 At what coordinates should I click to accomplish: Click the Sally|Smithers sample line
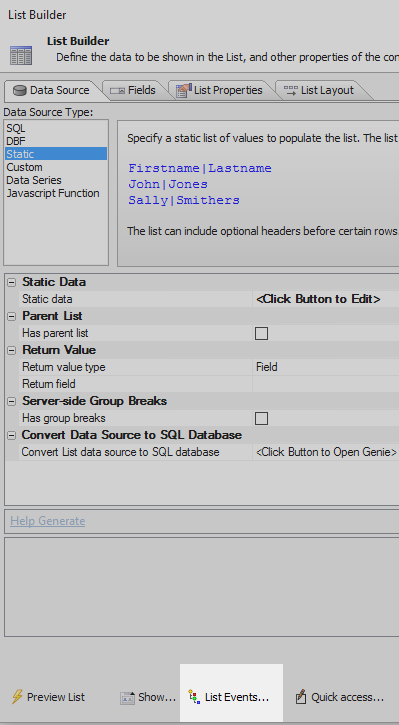tap(184, 200)
